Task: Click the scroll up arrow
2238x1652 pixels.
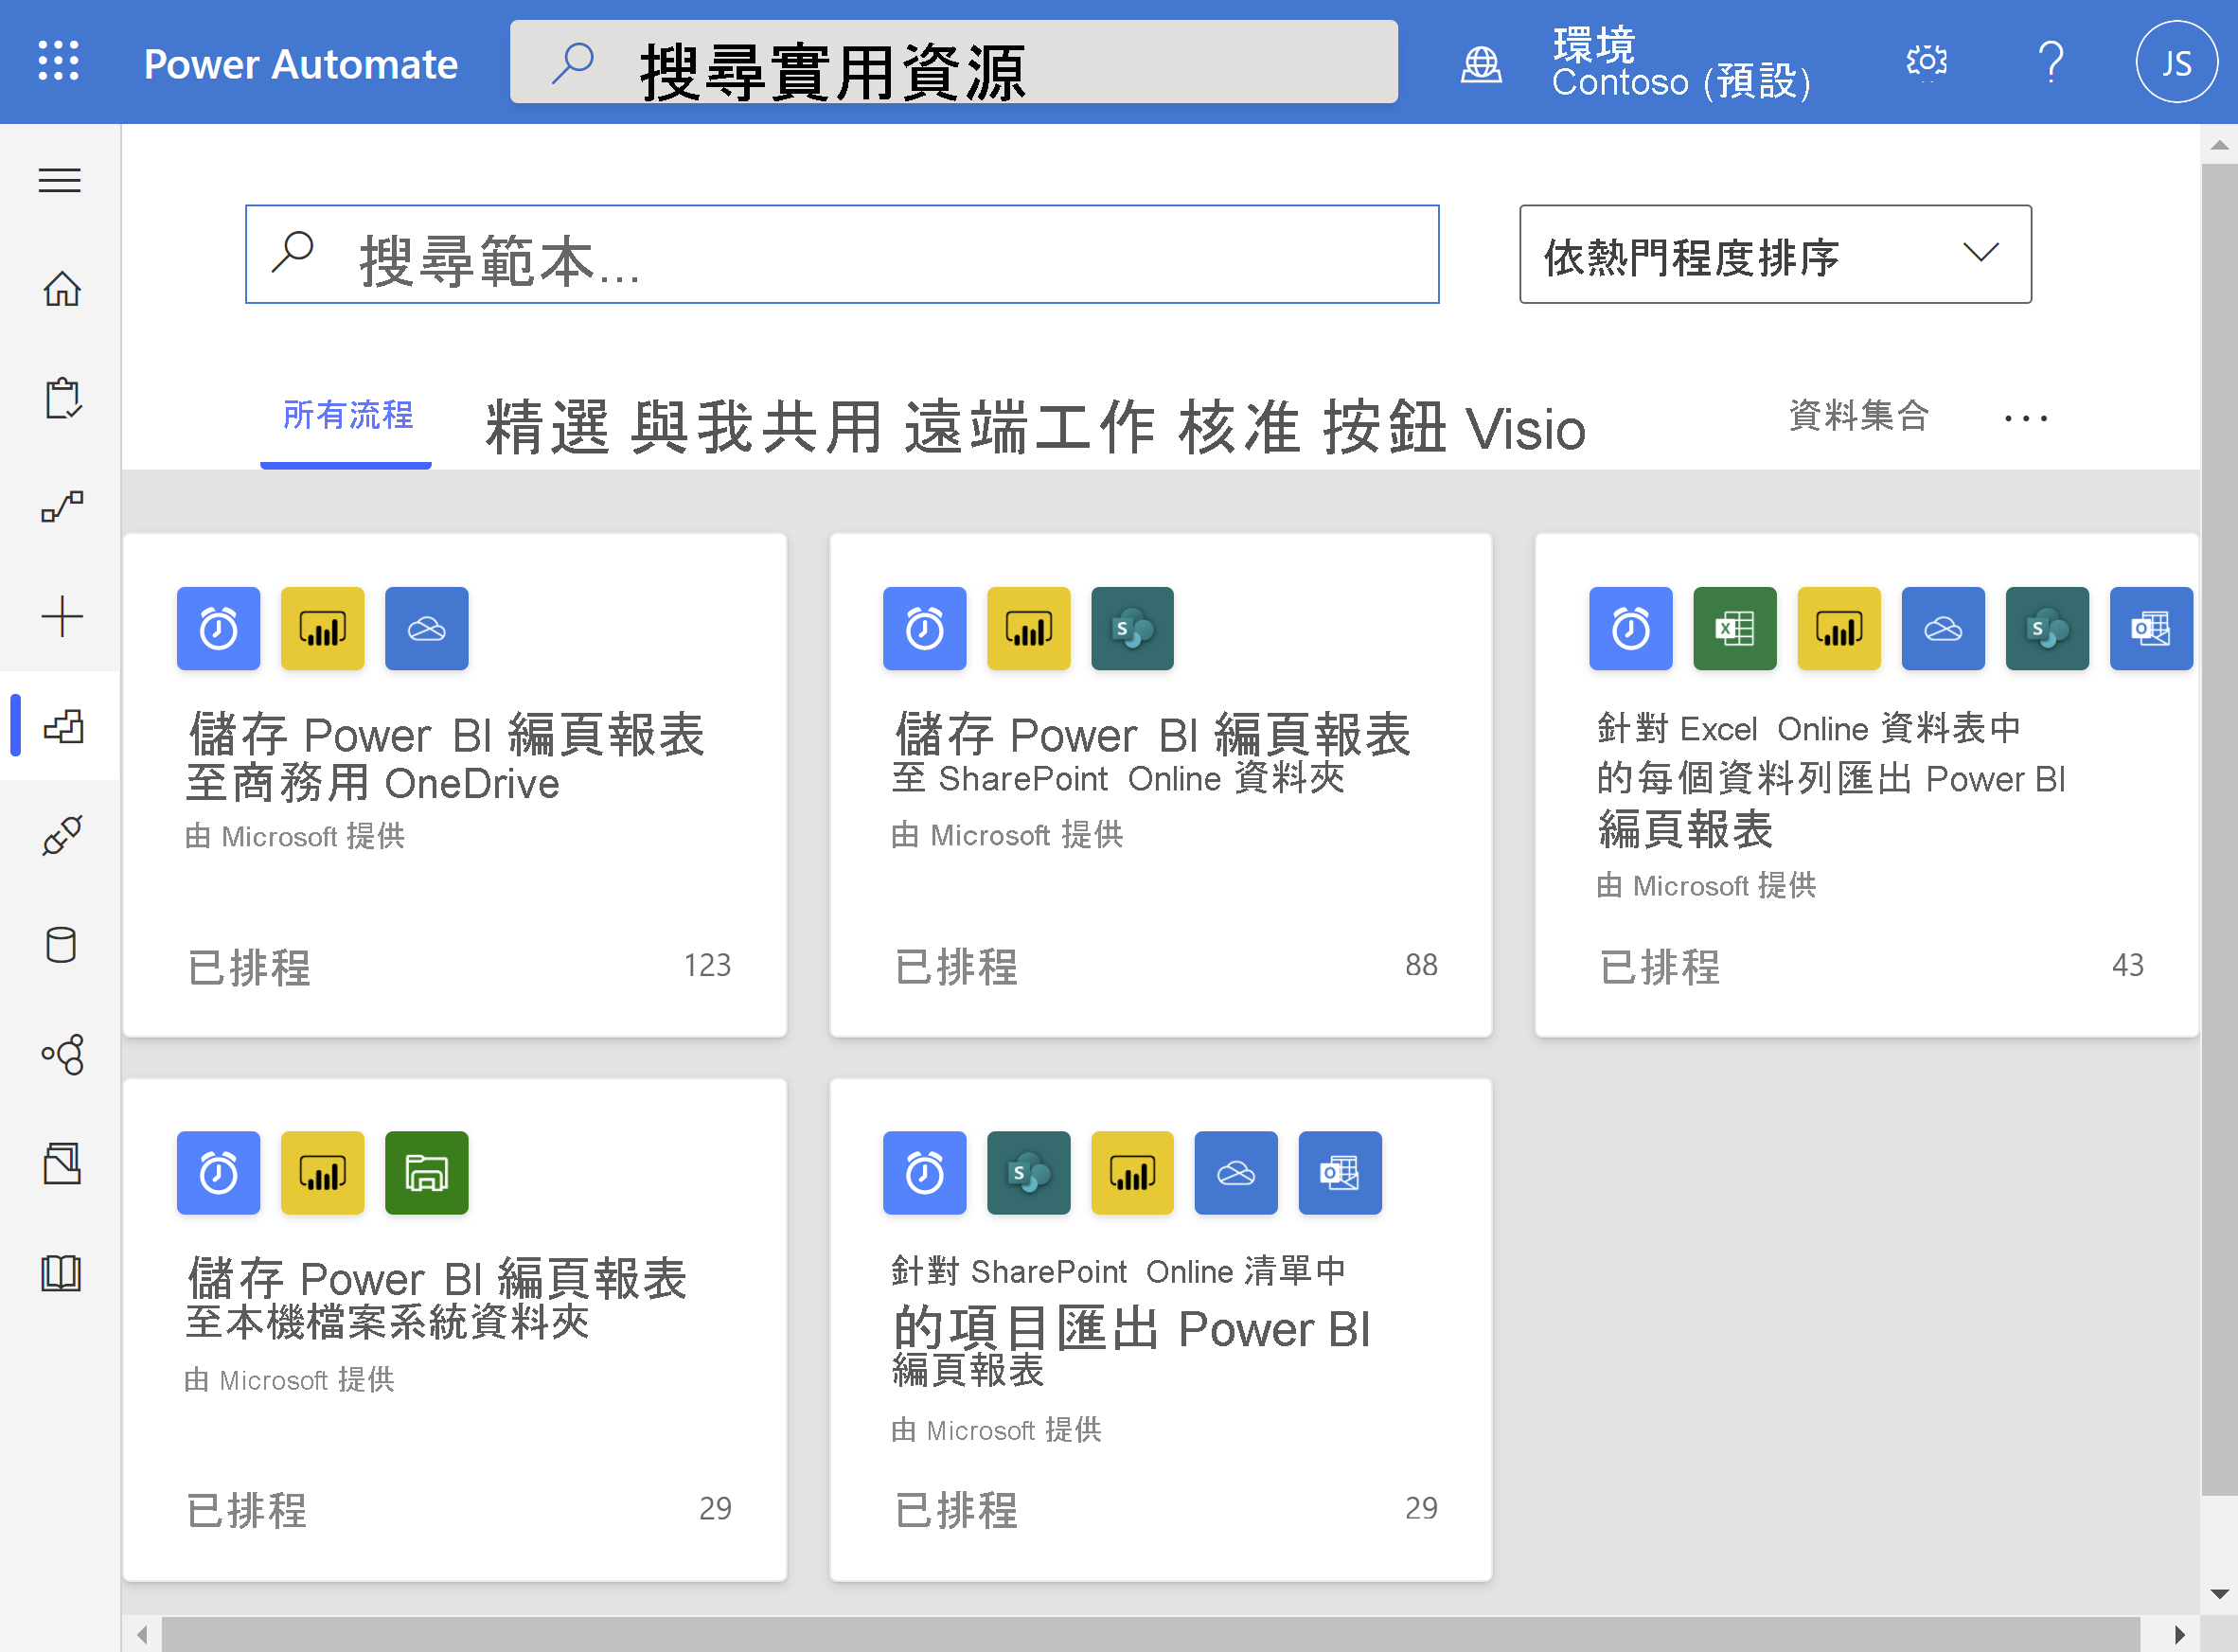Action: 2219,146
